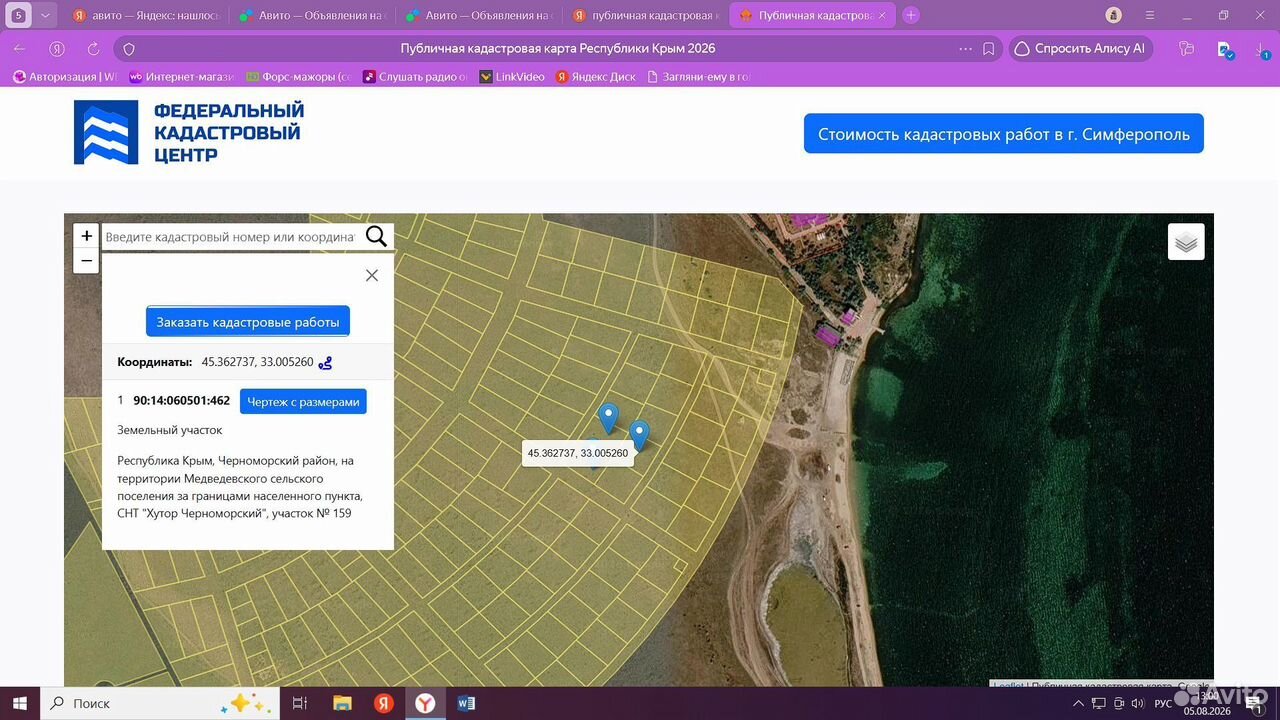Open Yandex app with red Я icon on taskbar
The width and height of the screenshot is (1280, 720).
[384, 703]
